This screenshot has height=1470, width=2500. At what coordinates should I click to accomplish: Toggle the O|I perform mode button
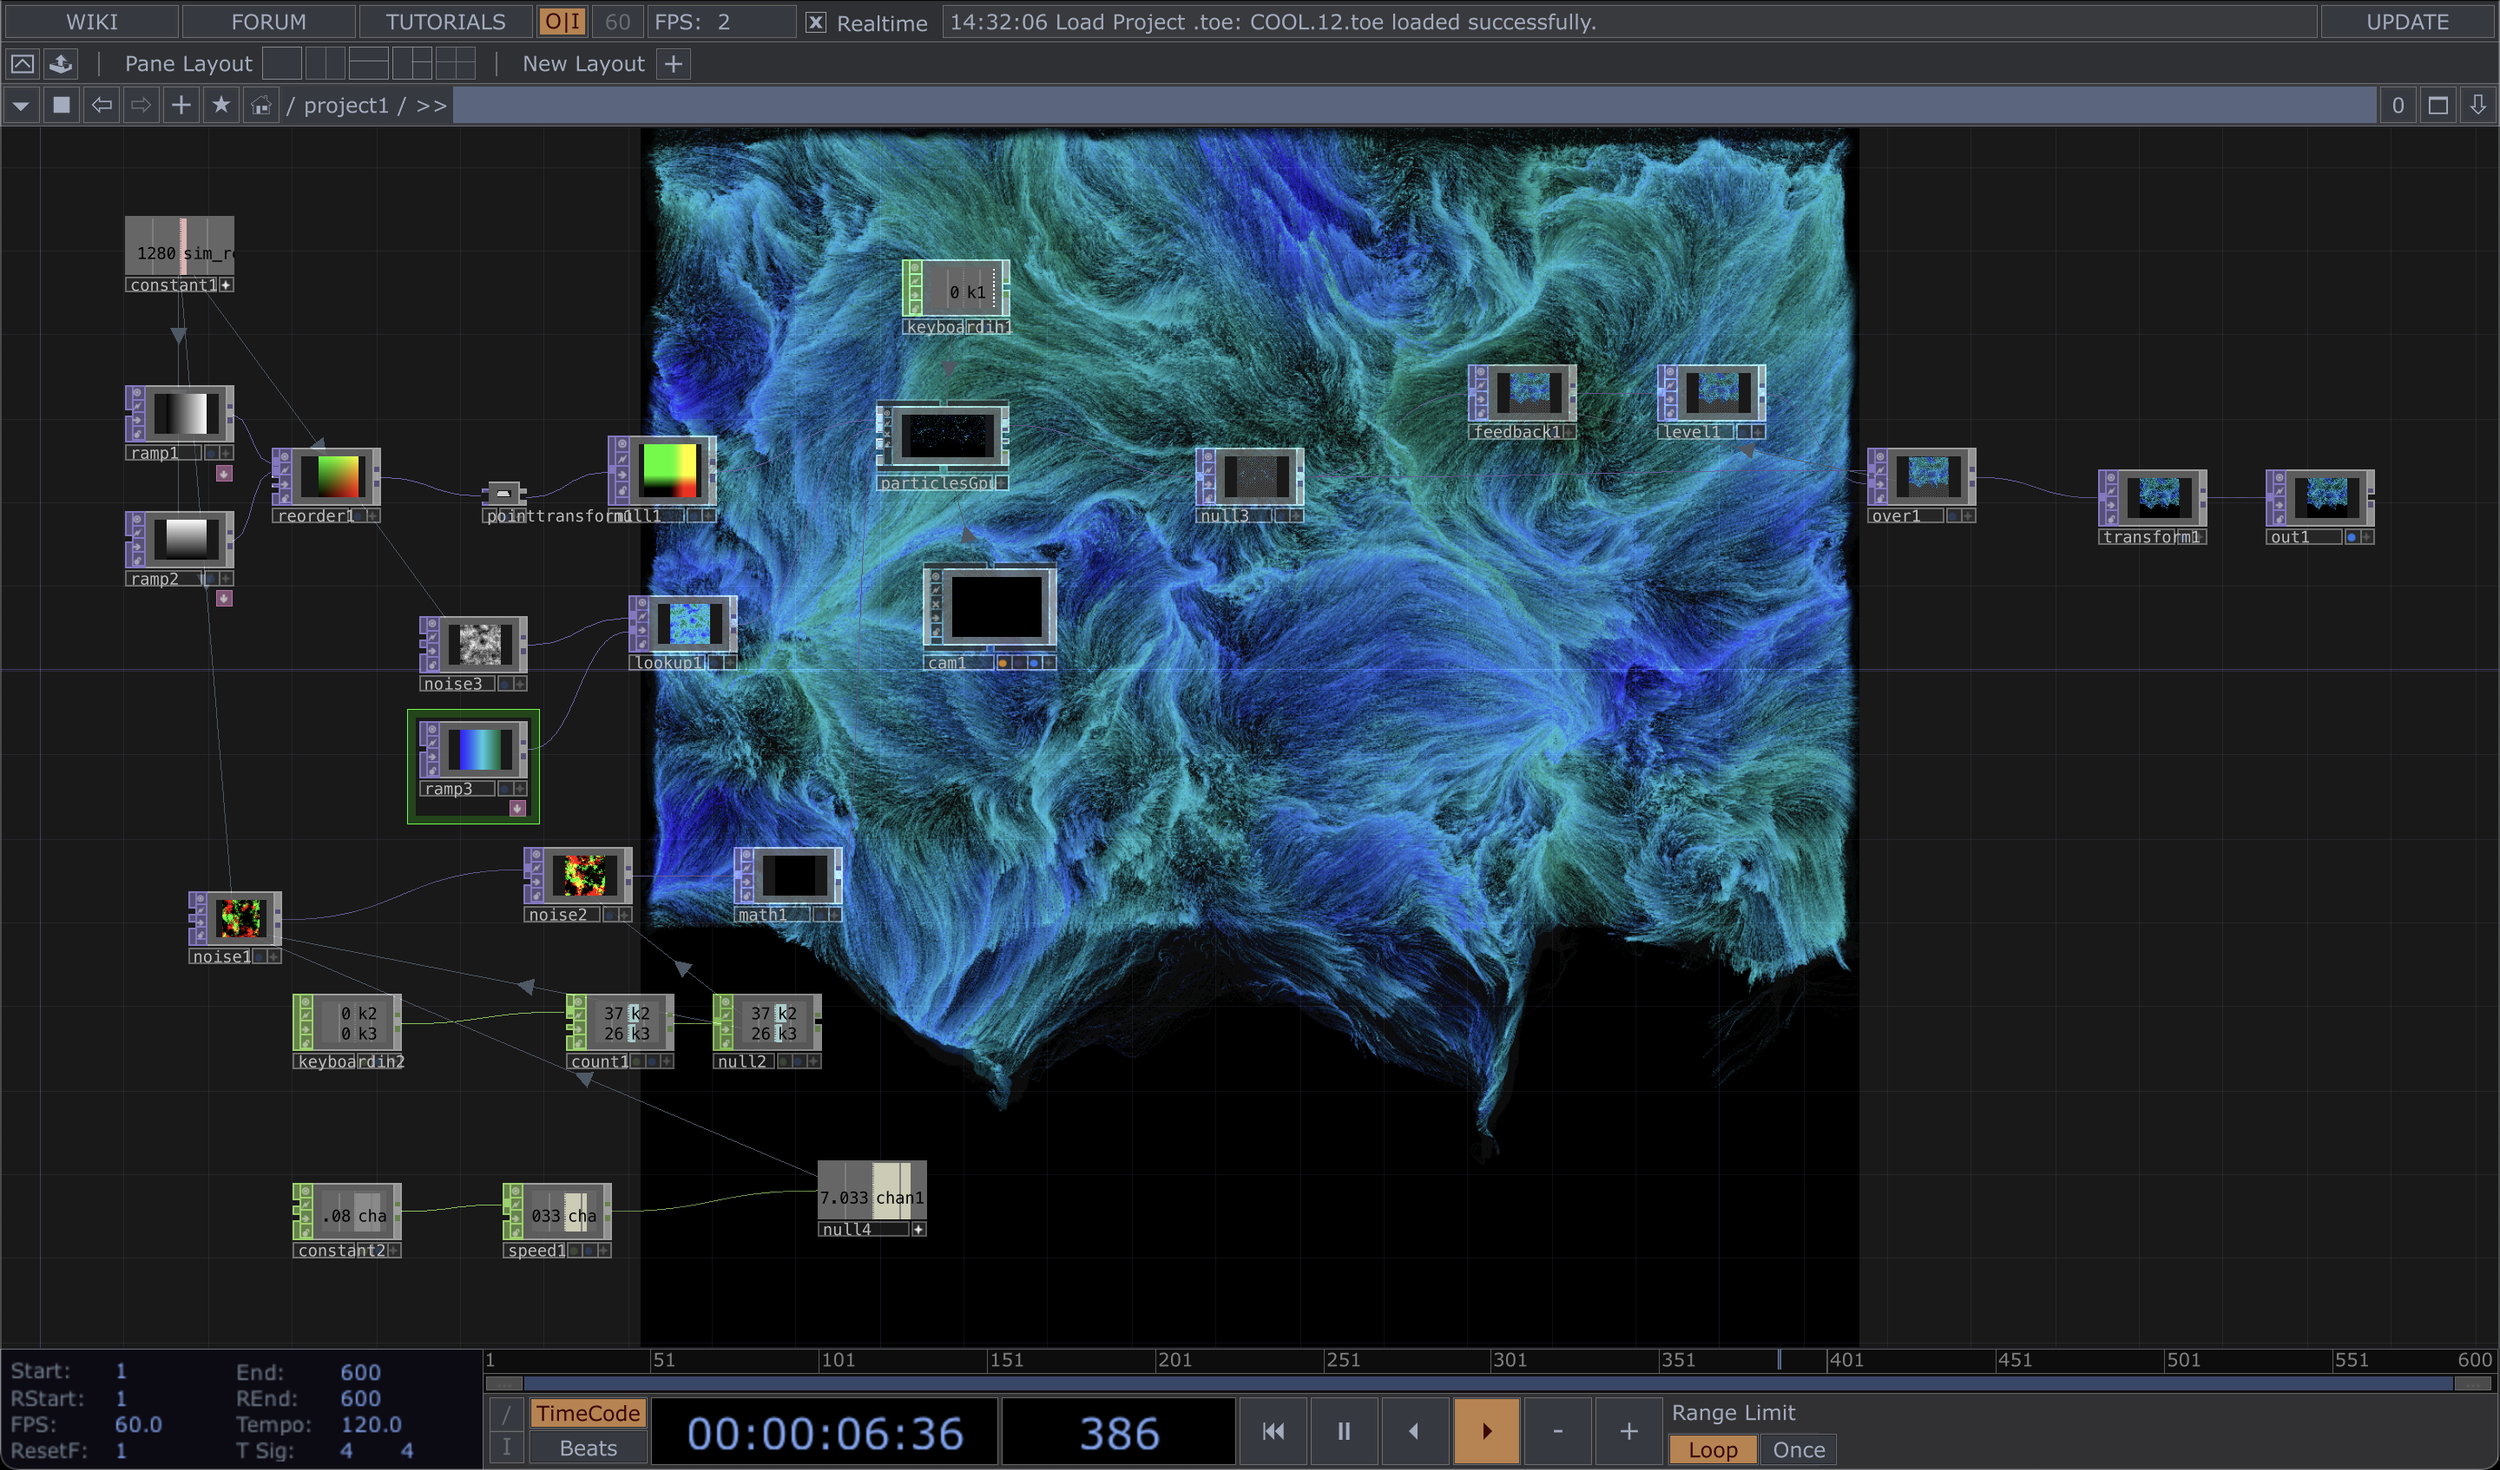click(x=562, y=22)
